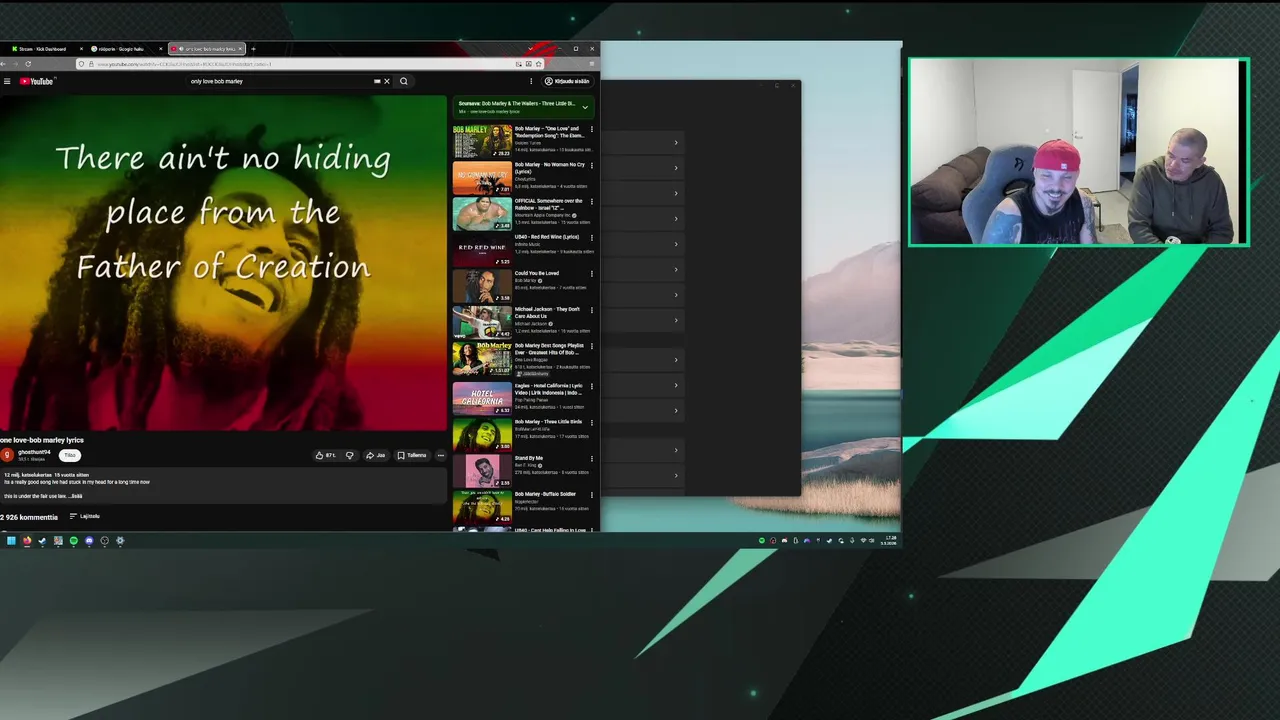Viewport: 1280px width, 720px height.
Task: Open the ghosthunt94 channel name link
Action: [34, 452]
